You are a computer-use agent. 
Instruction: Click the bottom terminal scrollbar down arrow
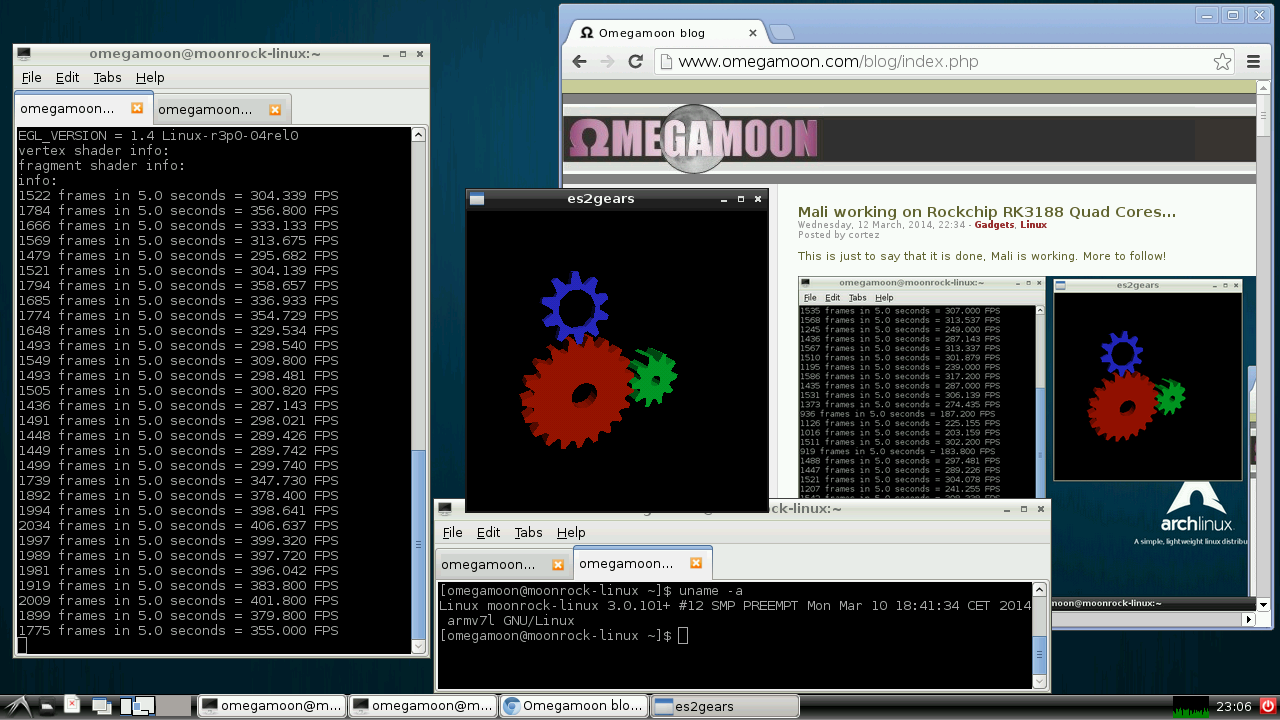point(1041,682)
